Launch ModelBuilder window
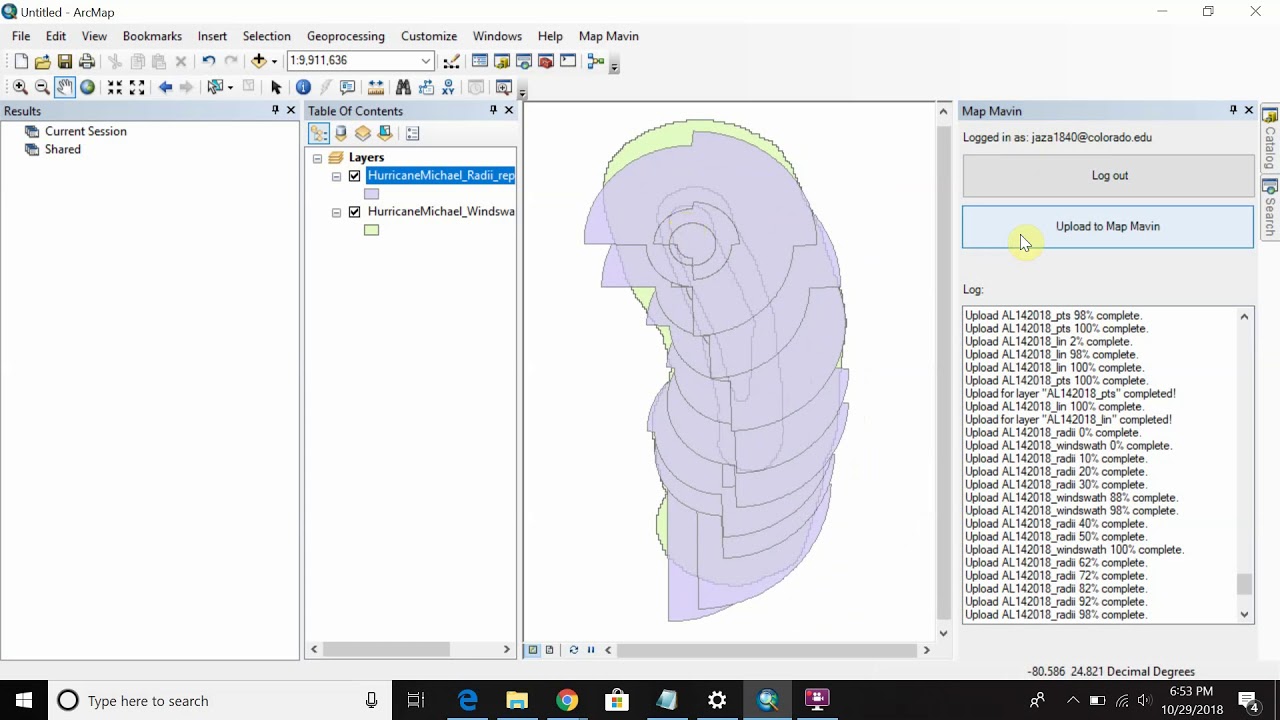This screenshot has width=1280, height=720. point(596,61)
